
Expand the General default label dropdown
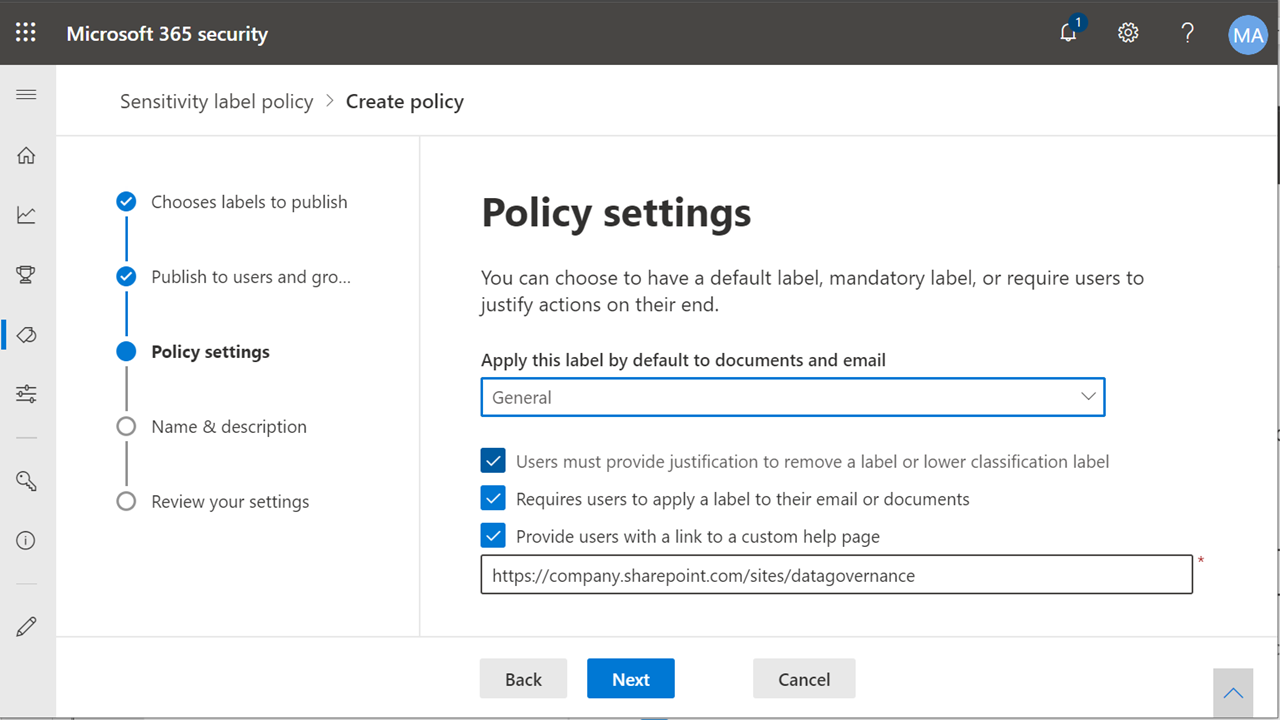pyautogui.click(x=793, y=397)
